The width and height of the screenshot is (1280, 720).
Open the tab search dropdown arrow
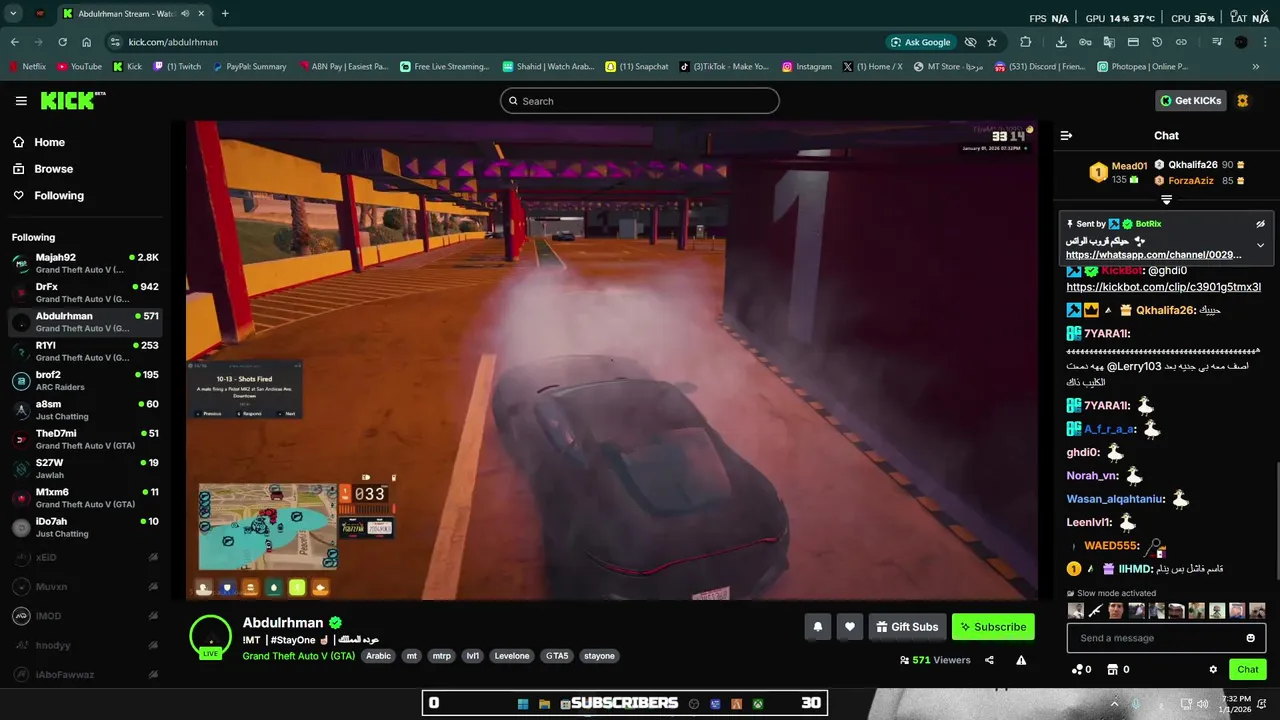13,14
